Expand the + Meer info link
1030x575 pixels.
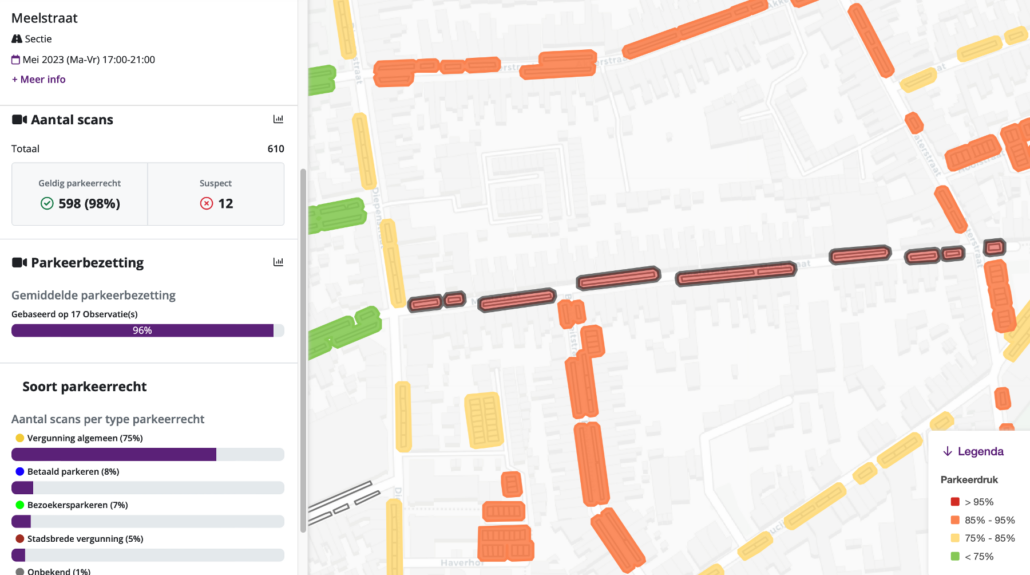pos(38,79)
